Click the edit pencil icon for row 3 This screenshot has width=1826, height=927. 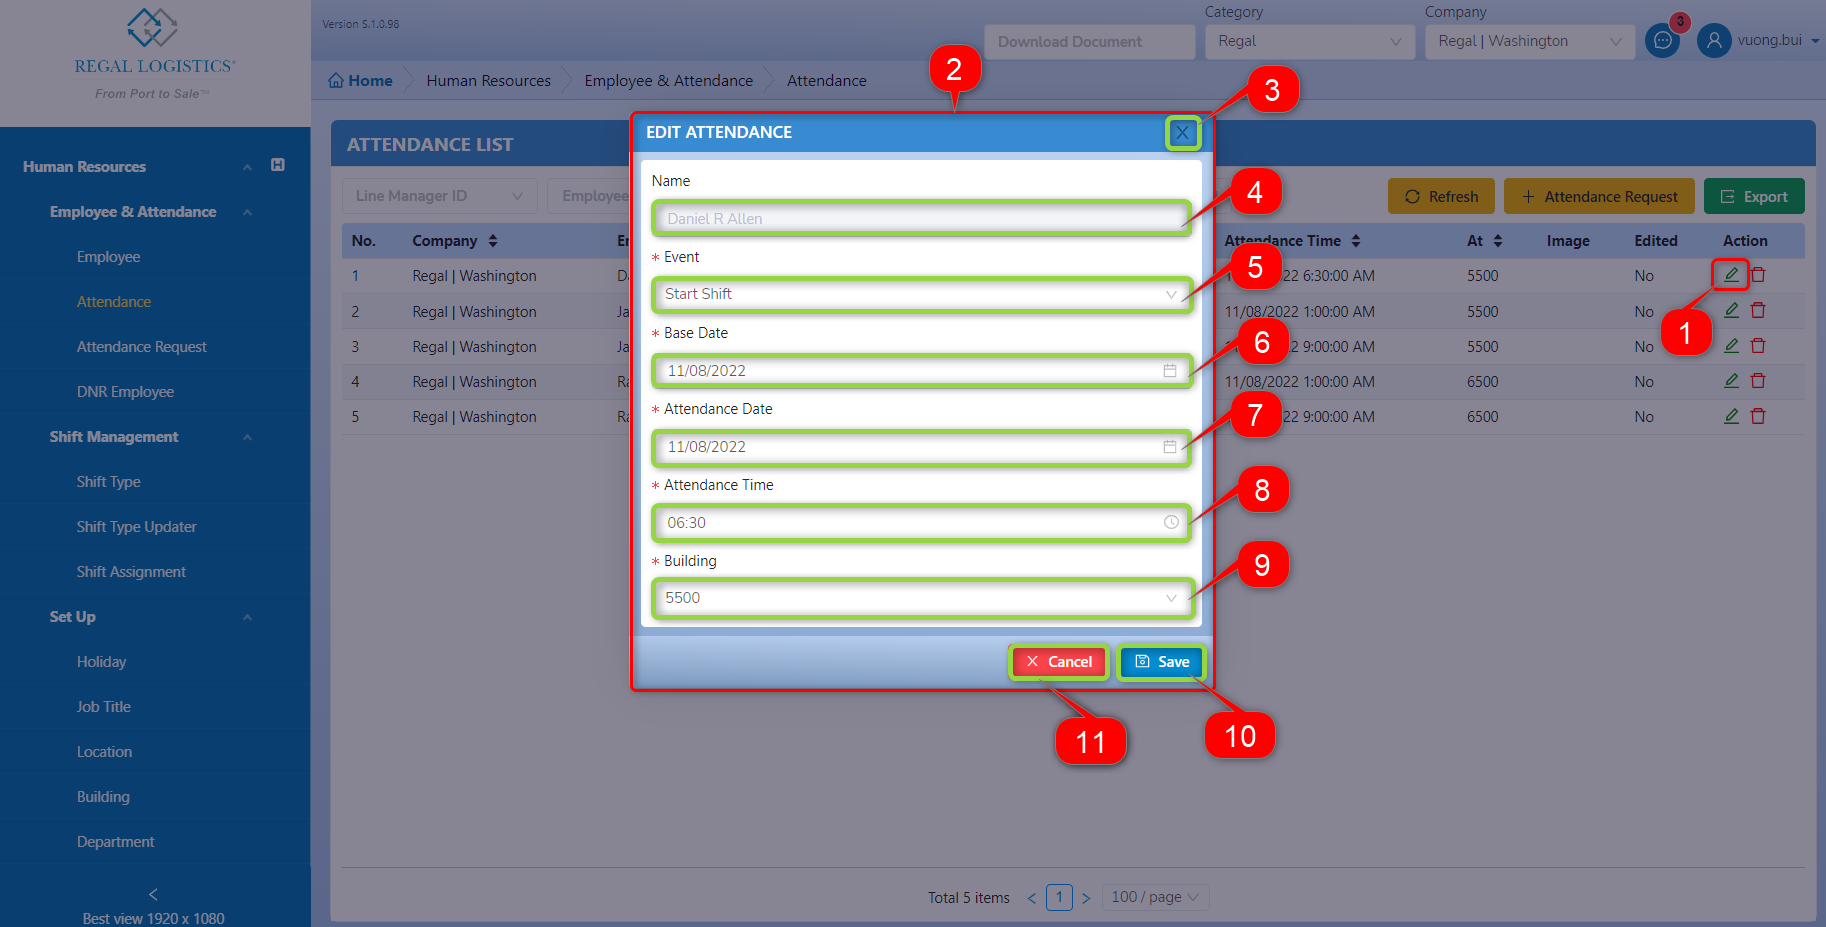click(x=1731, y=346)
